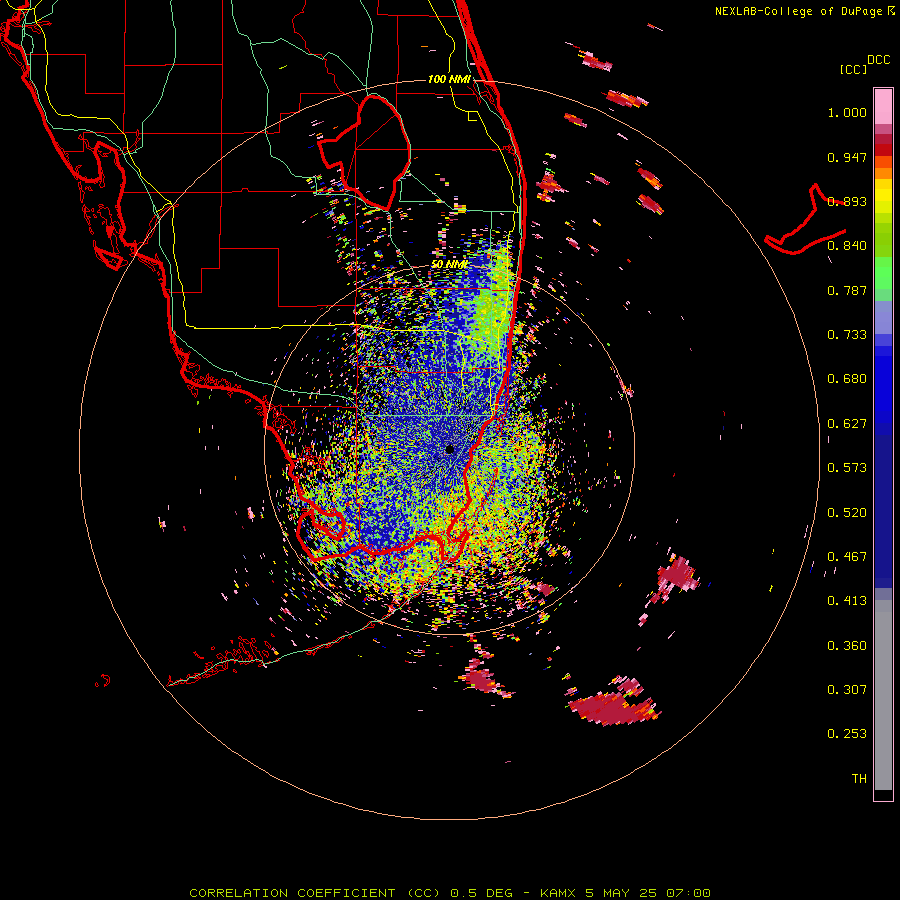Click the 0.627 color scale value
This screenshot has width=900, height=900.
point(847,424)
